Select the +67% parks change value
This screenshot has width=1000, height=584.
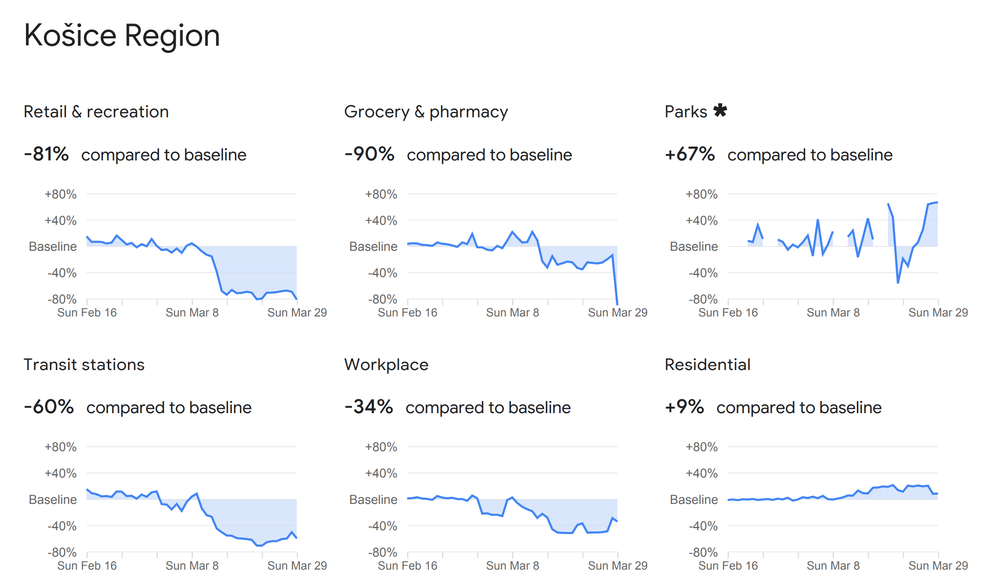click(690, 155)
